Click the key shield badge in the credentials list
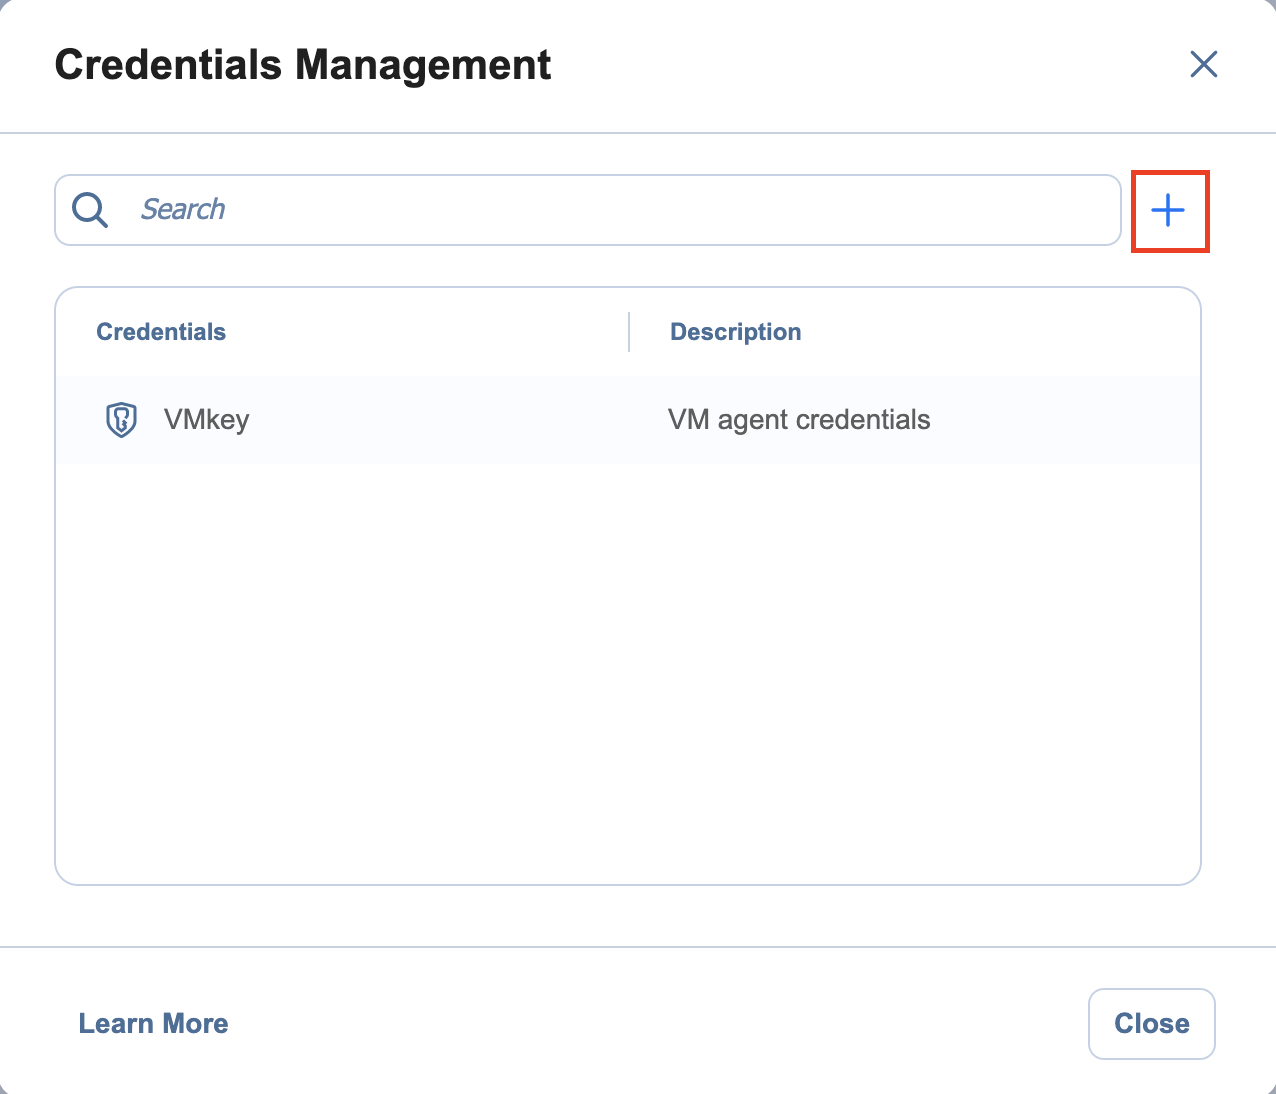 (120, 420)
